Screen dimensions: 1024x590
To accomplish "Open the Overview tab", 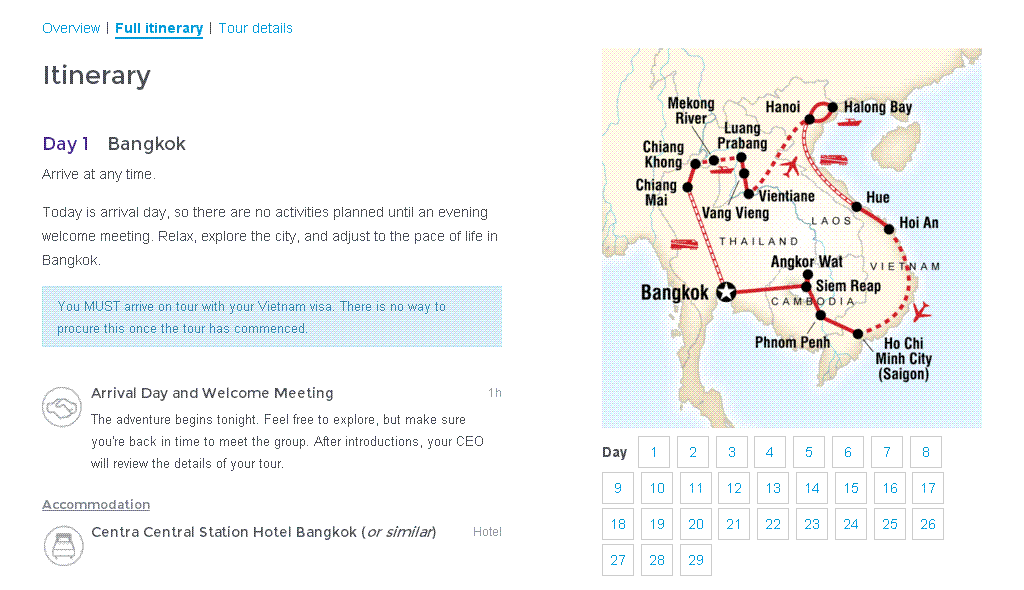I will 71,28.
